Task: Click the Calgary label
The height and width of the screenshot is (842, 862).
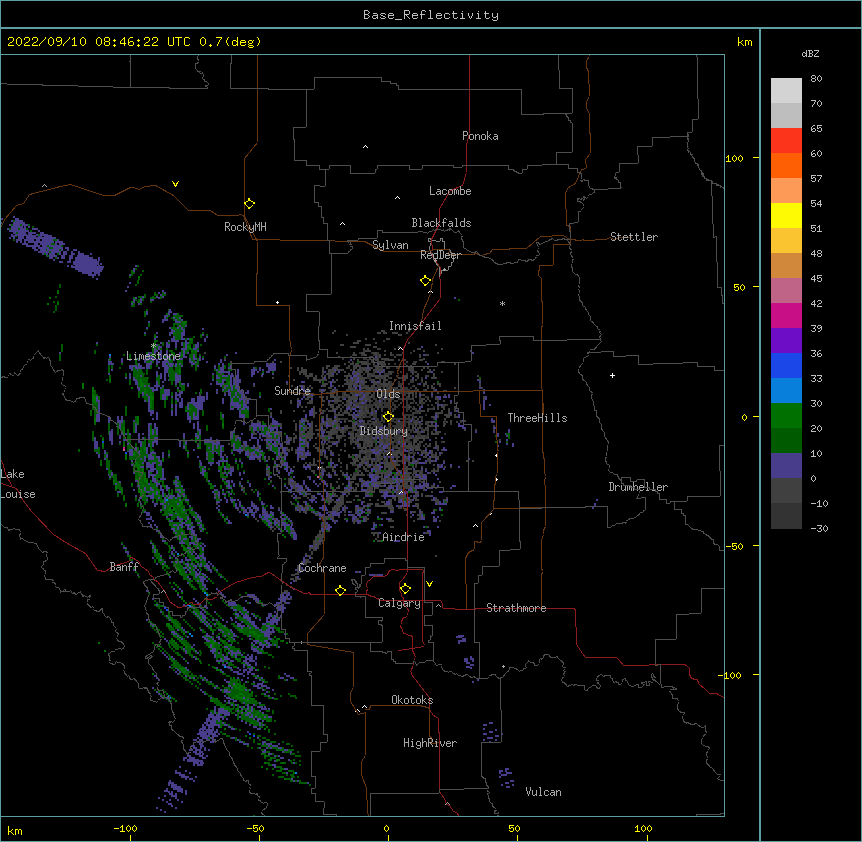Action: [399, 603]
